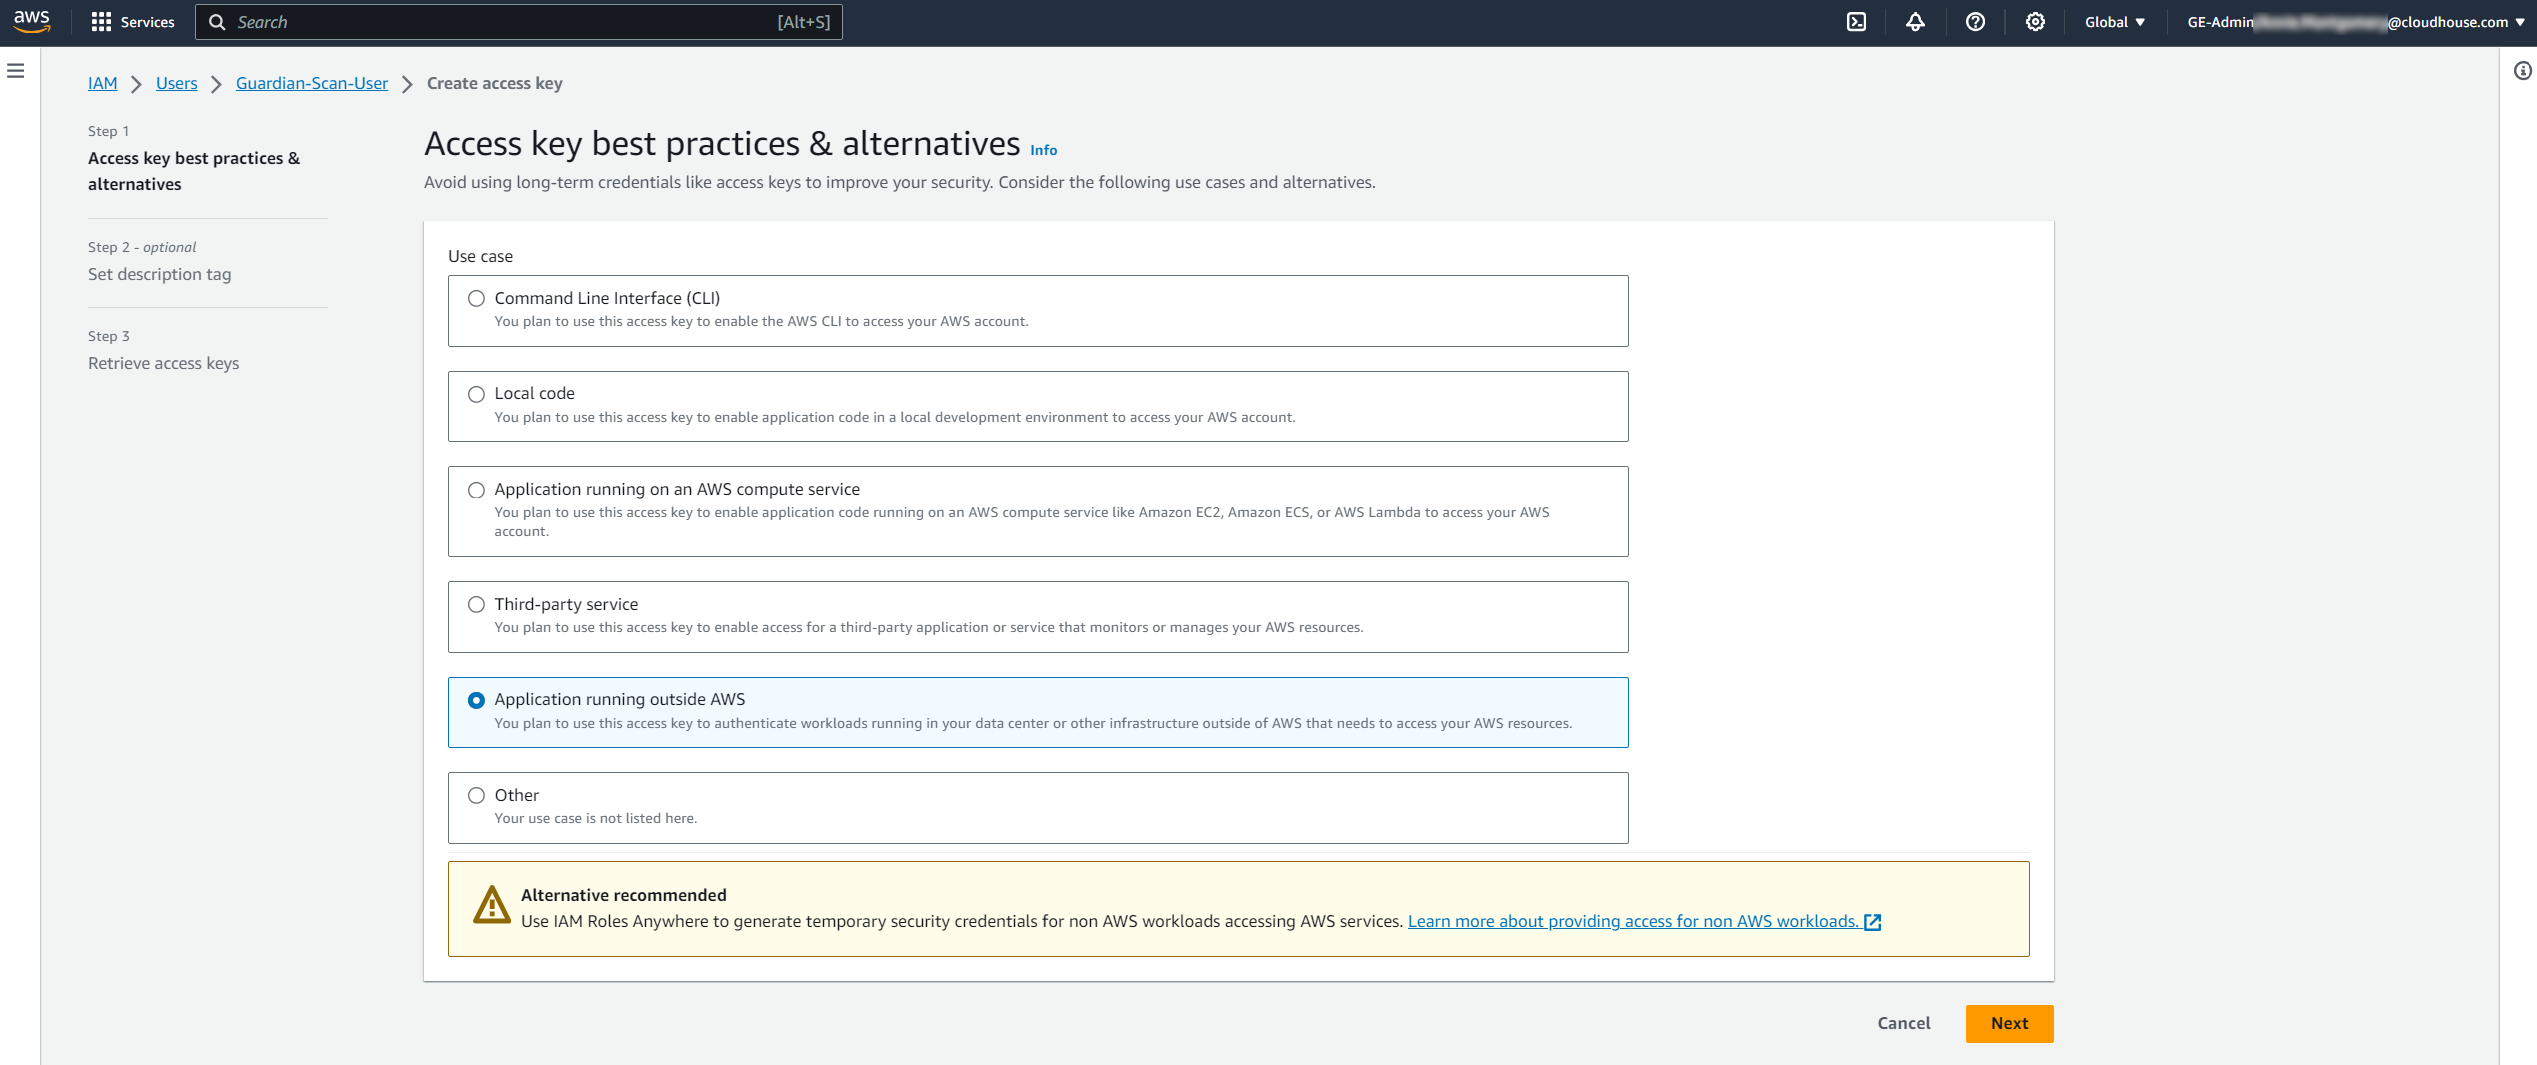2537x1065 pixels.
Task: Open the info panel icon at right edge
Action: (x=2522, y=71)
